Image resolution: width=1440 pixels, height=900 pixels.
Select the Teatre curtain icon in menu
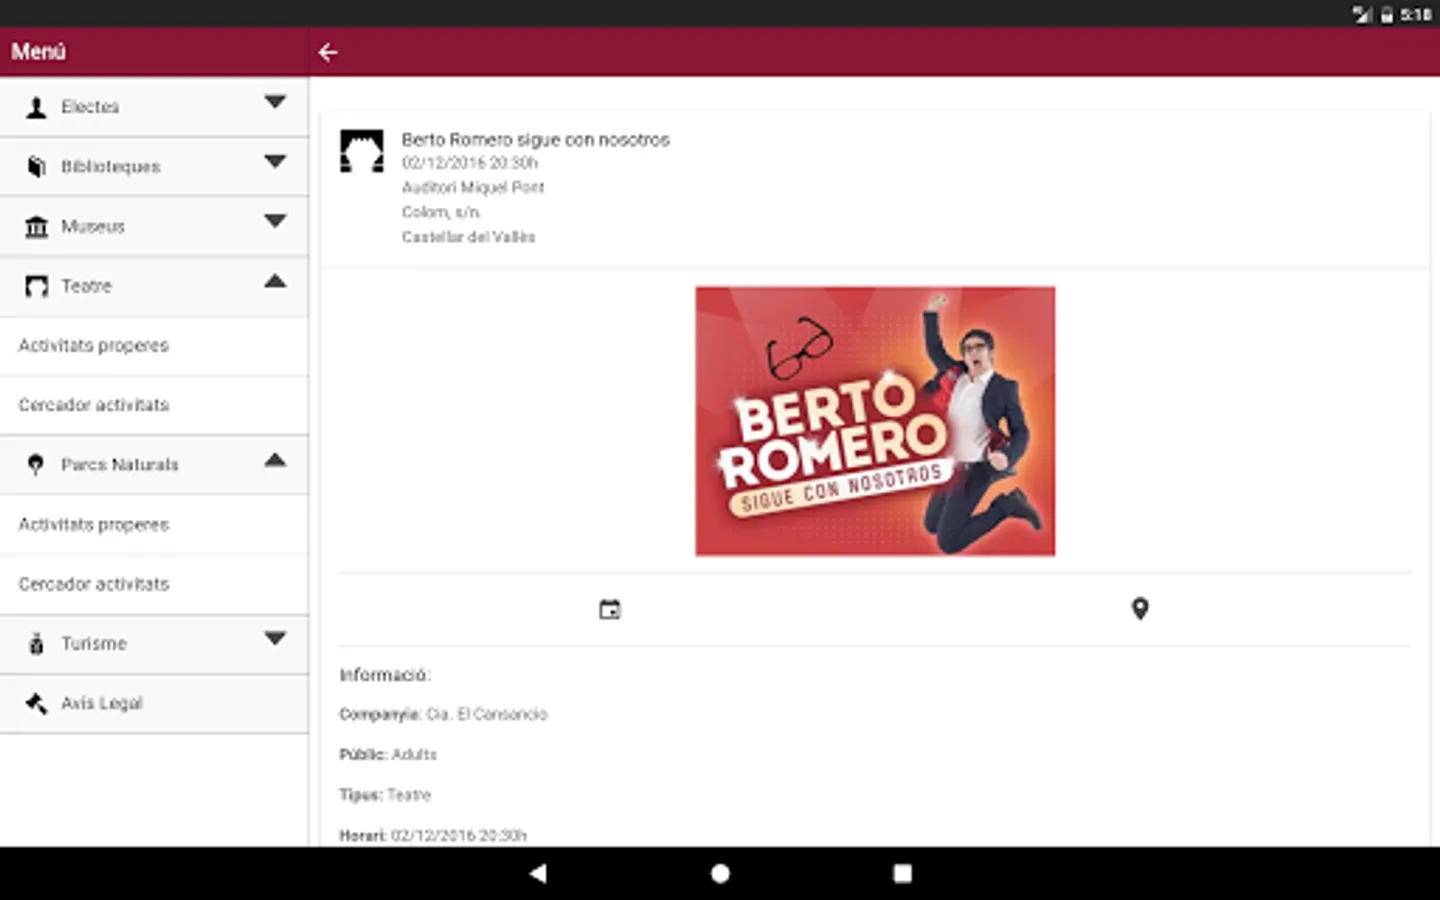pos(36,287)
